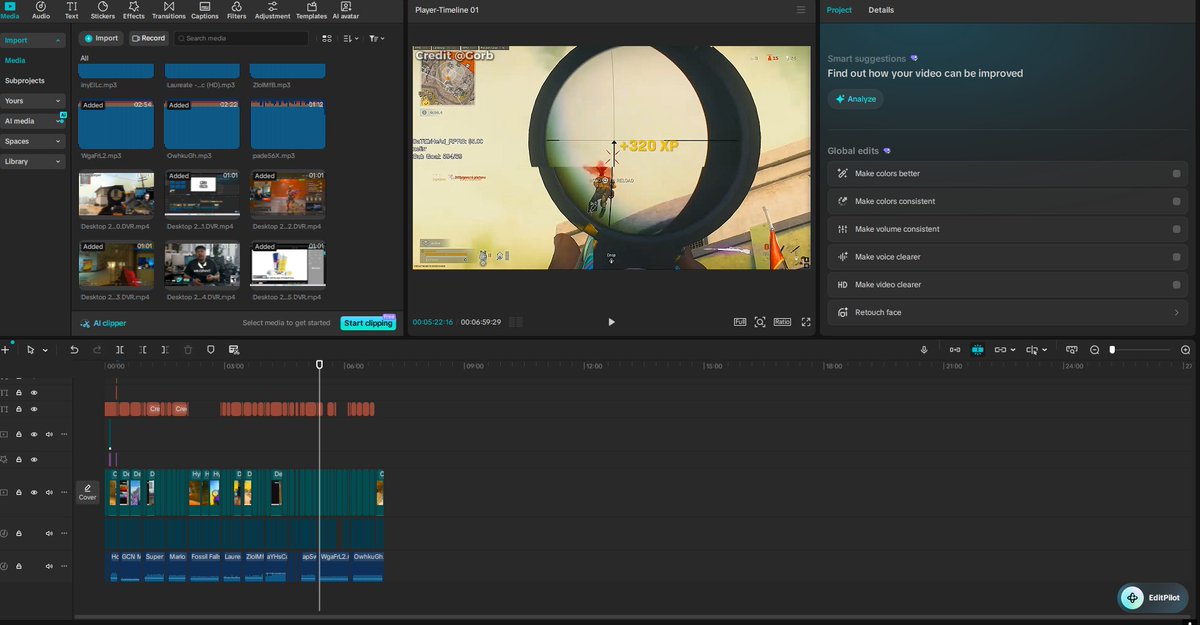Enable Make volume consistent checkbox

[1176, 229]
